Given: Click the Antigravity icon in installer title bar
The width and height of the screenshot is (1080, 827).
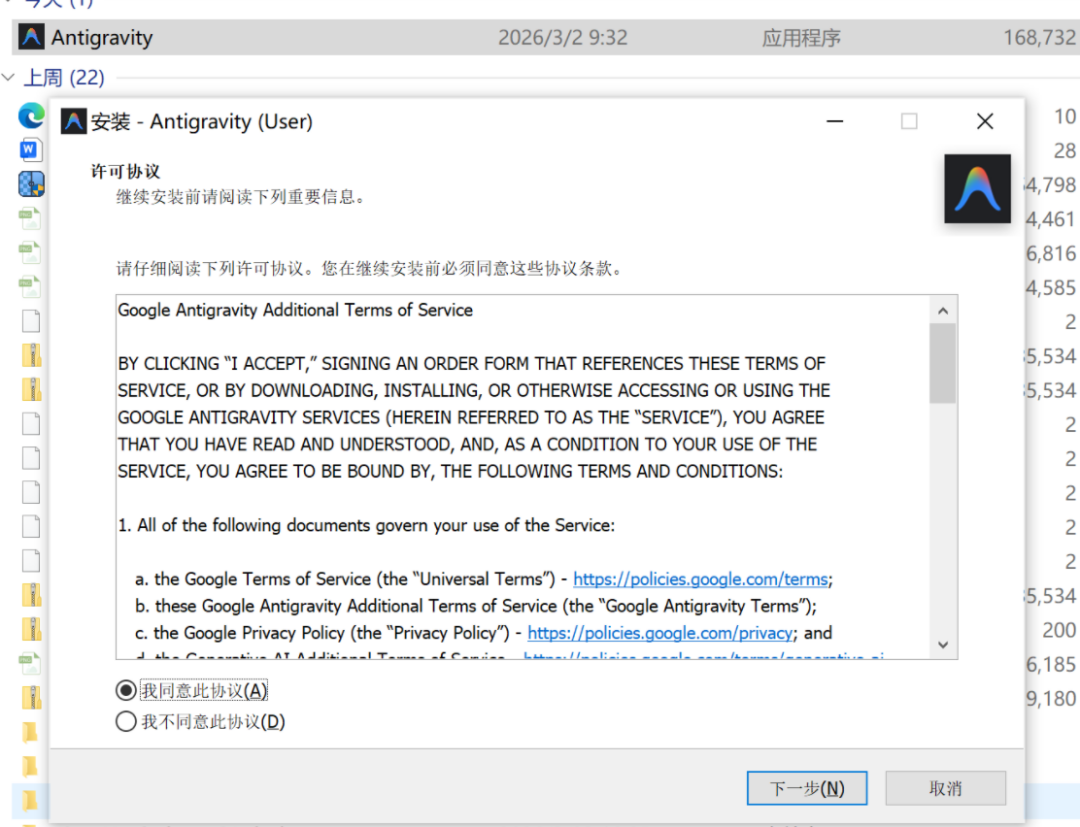Looking at the screenshot, I should tap(74, 121).
